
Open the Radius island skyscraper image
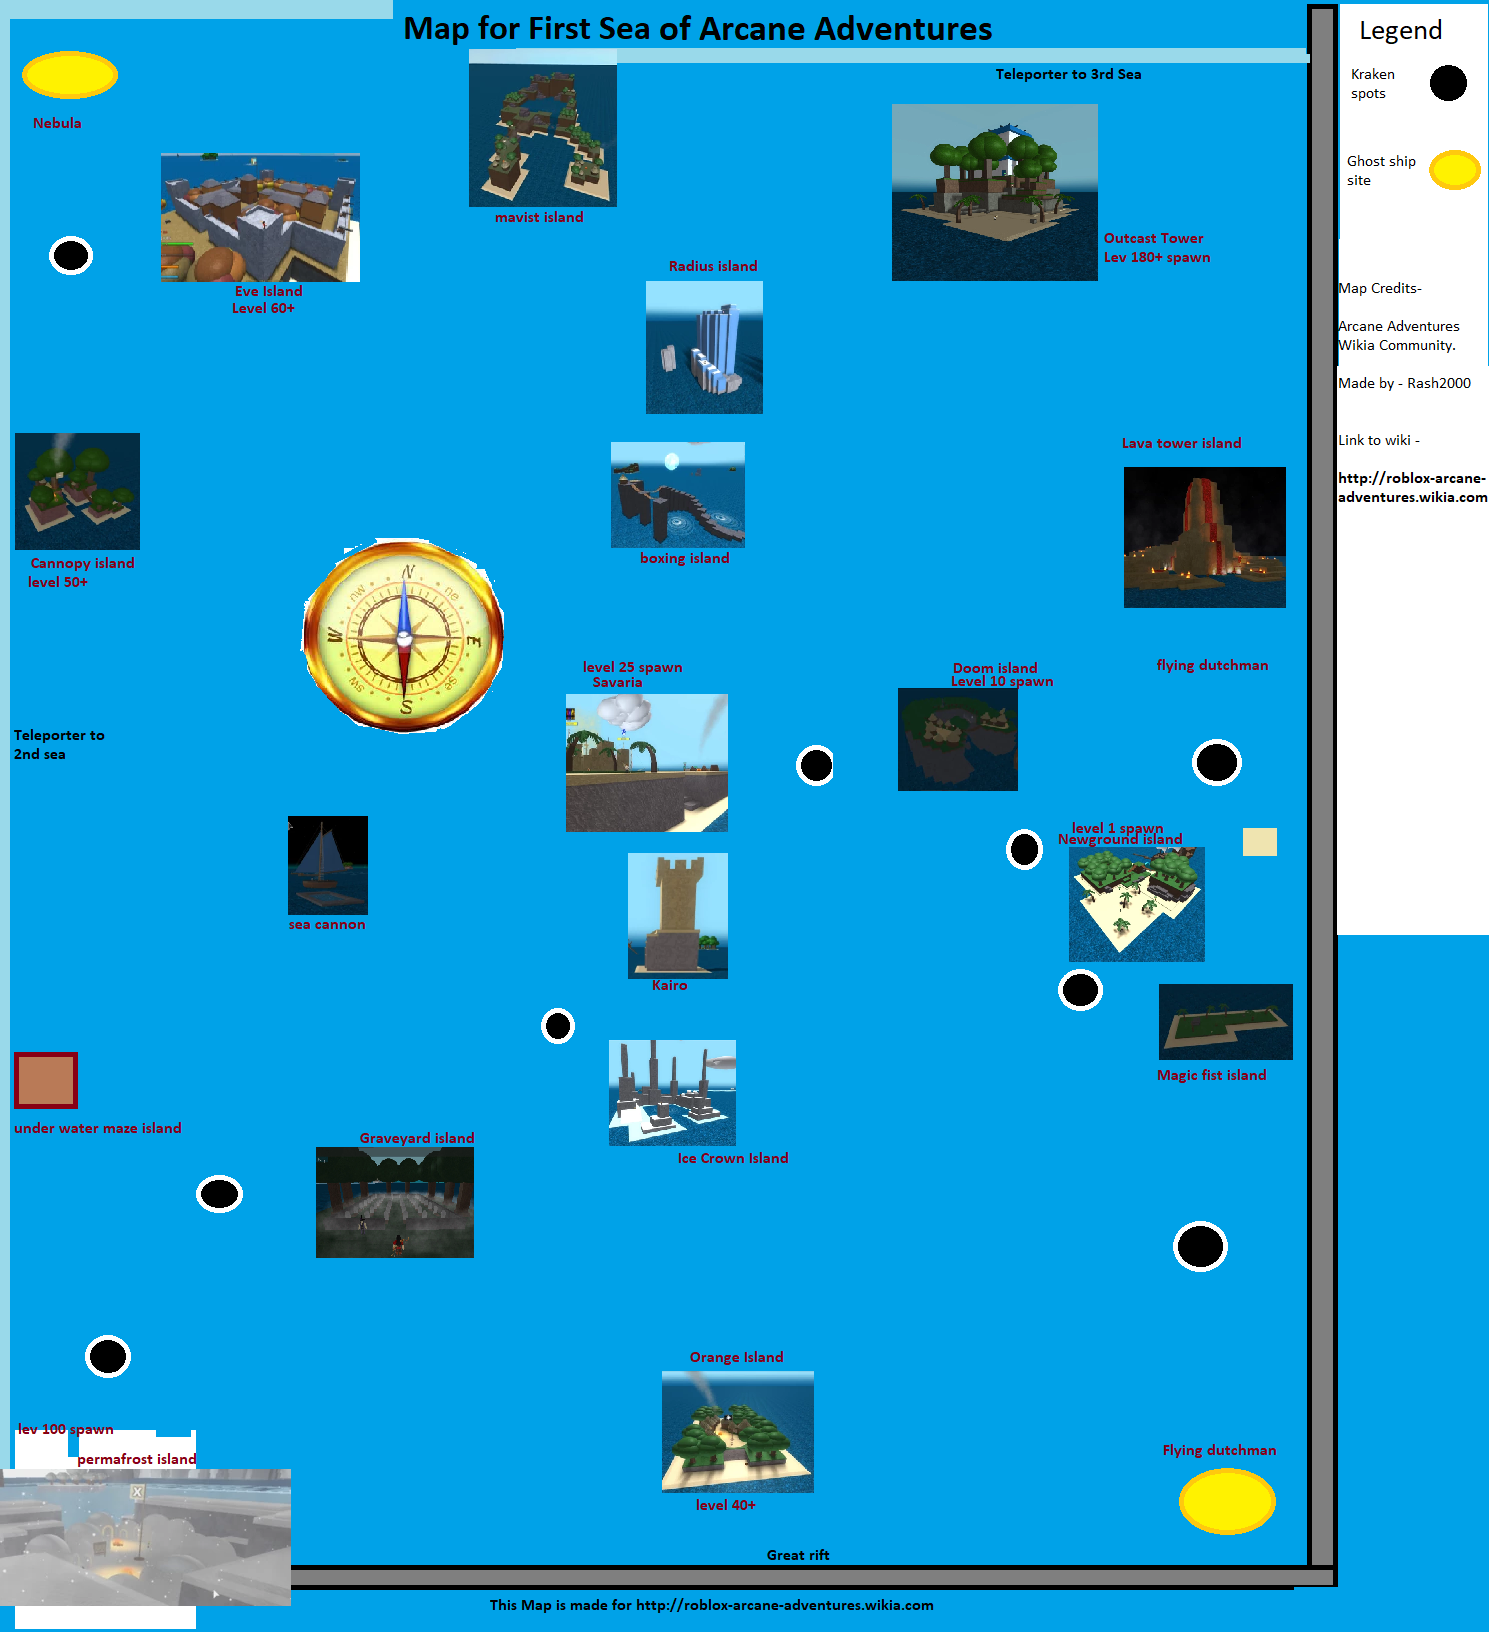tap(704, 347)
